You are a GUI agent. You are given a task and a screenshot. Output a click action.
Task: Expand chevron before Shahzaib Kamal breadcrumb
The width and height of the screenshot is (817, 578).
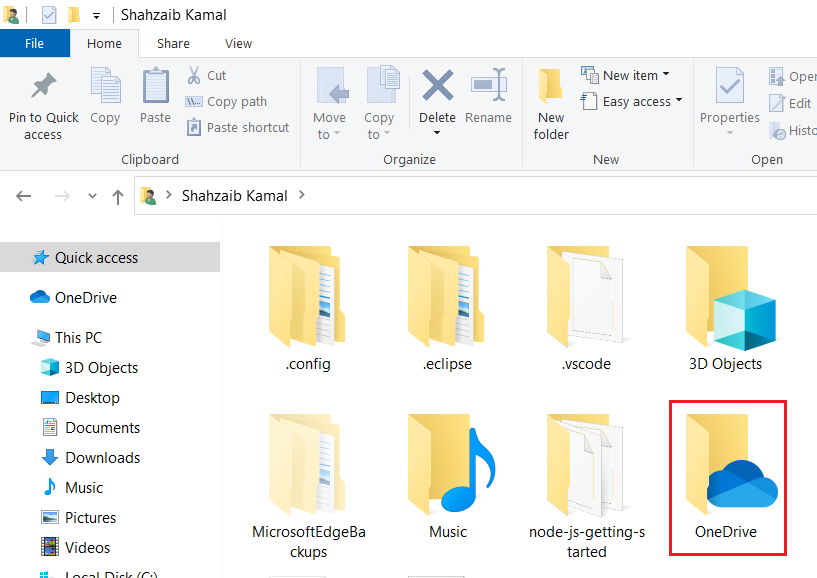(168, 195)
